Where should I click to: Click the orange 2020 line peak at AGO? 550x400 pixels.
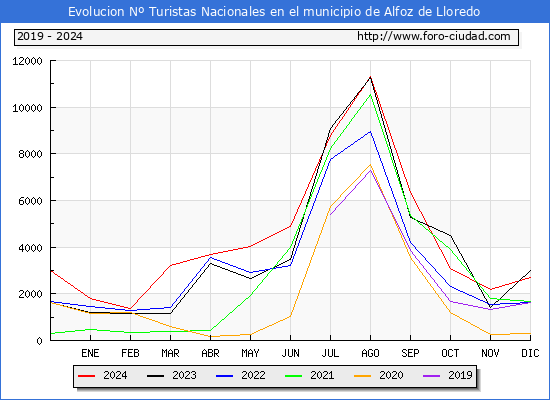[x=370, y=164]
